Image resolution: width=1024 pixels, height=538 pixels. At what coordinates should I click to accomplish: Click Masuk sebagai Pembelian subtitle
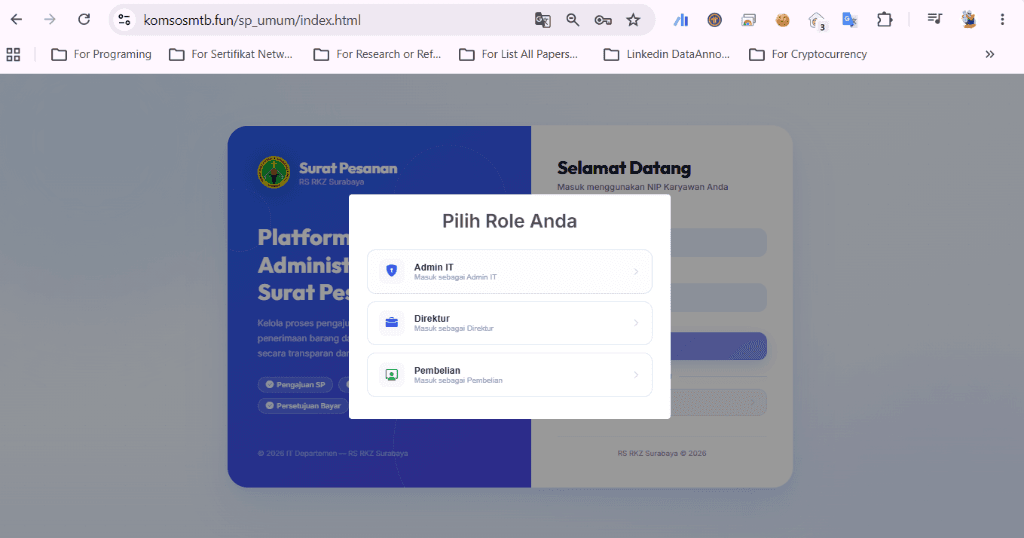coord(458,381)
